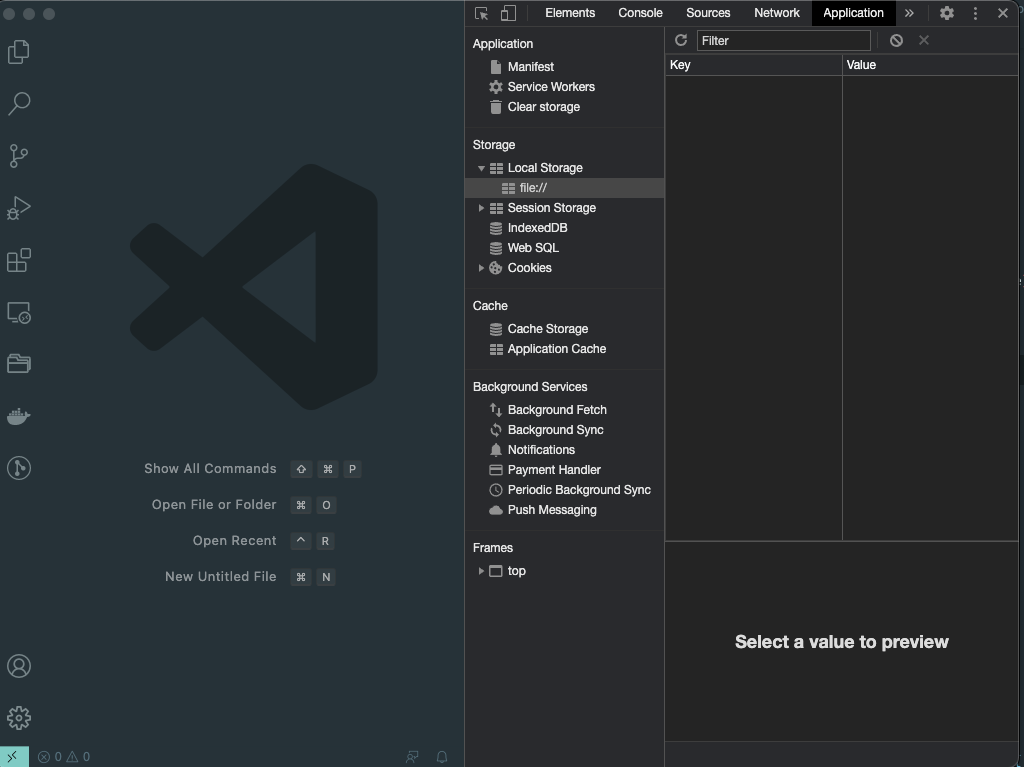Click Show All Commands
The image size is (1024, 767).
point(210,468)
